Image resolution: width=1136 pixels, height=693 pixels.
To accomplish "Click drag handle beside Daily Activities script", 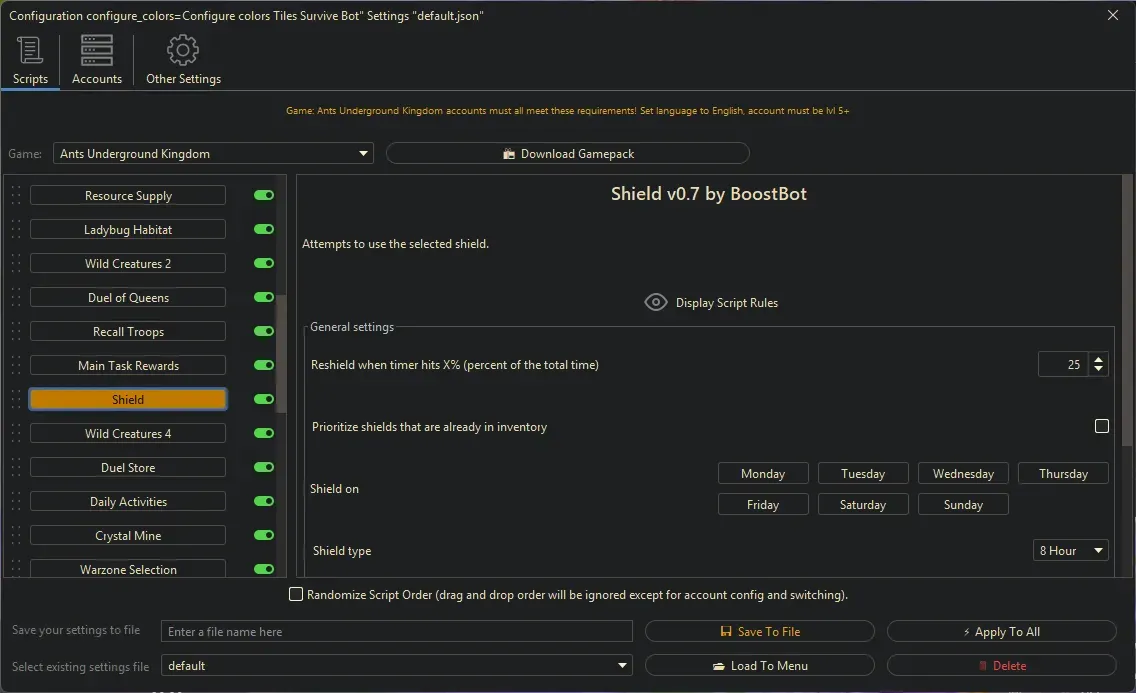I will [x=15, y=502].
